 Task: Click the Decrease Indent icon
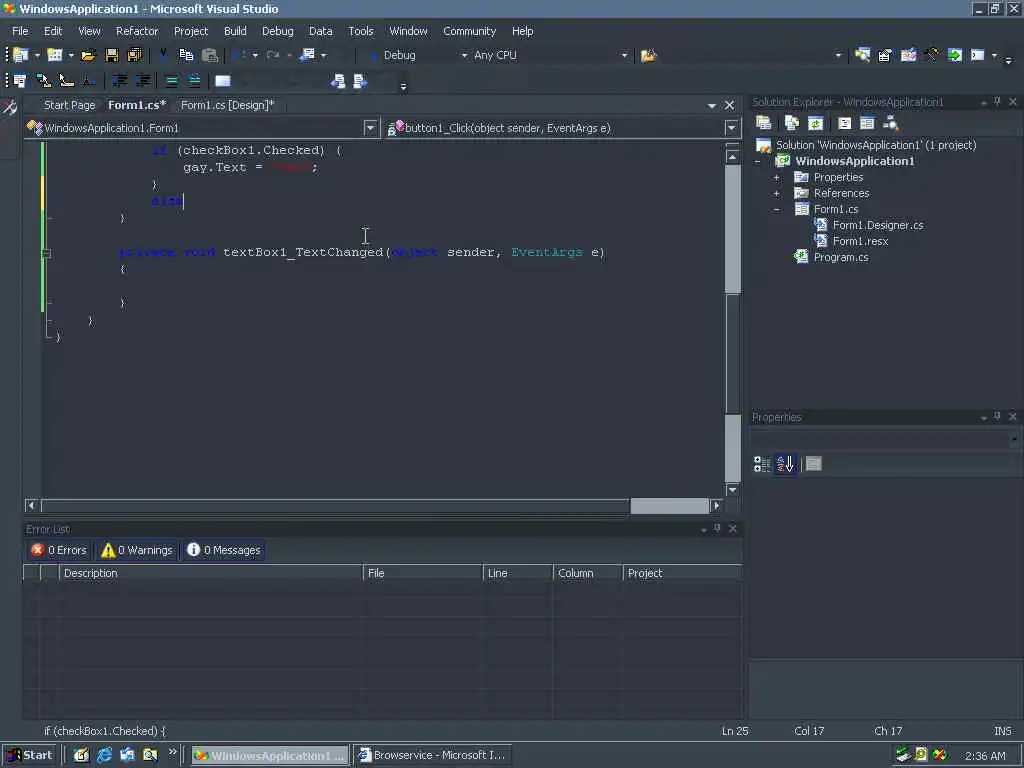point(120,81)
